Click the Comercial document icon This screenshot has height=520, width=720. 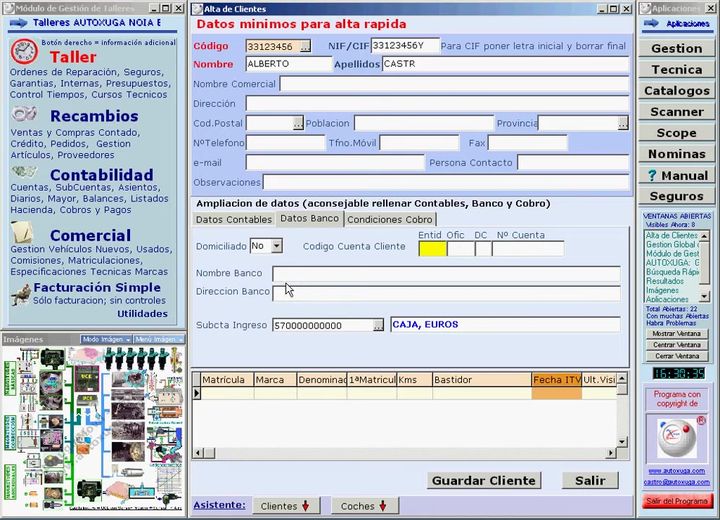pyautogui.click(x=22, y=232)
